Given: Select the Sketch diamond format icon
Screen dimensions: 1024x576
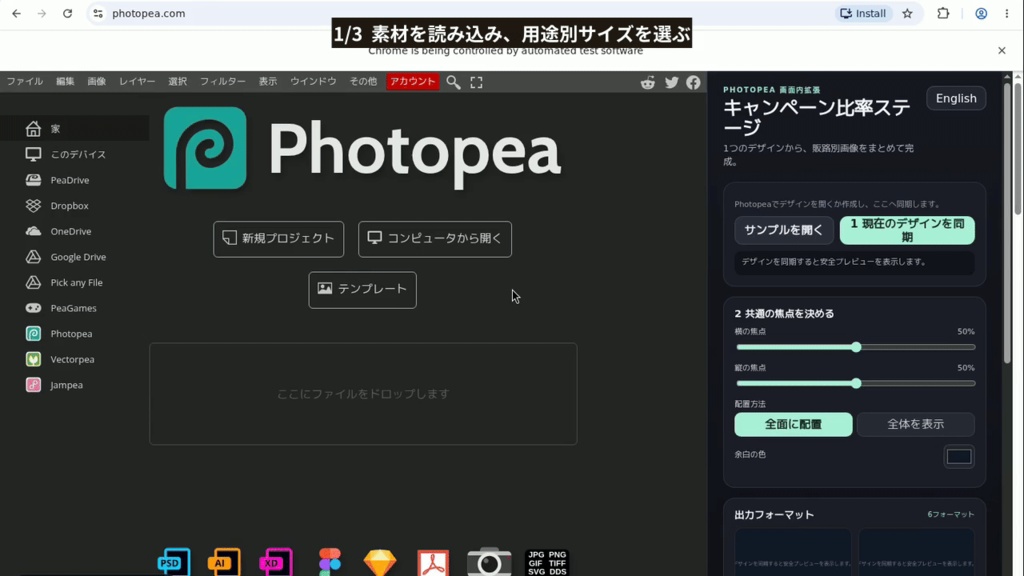Looking at the screenshot, I should (x=380, y=562).
